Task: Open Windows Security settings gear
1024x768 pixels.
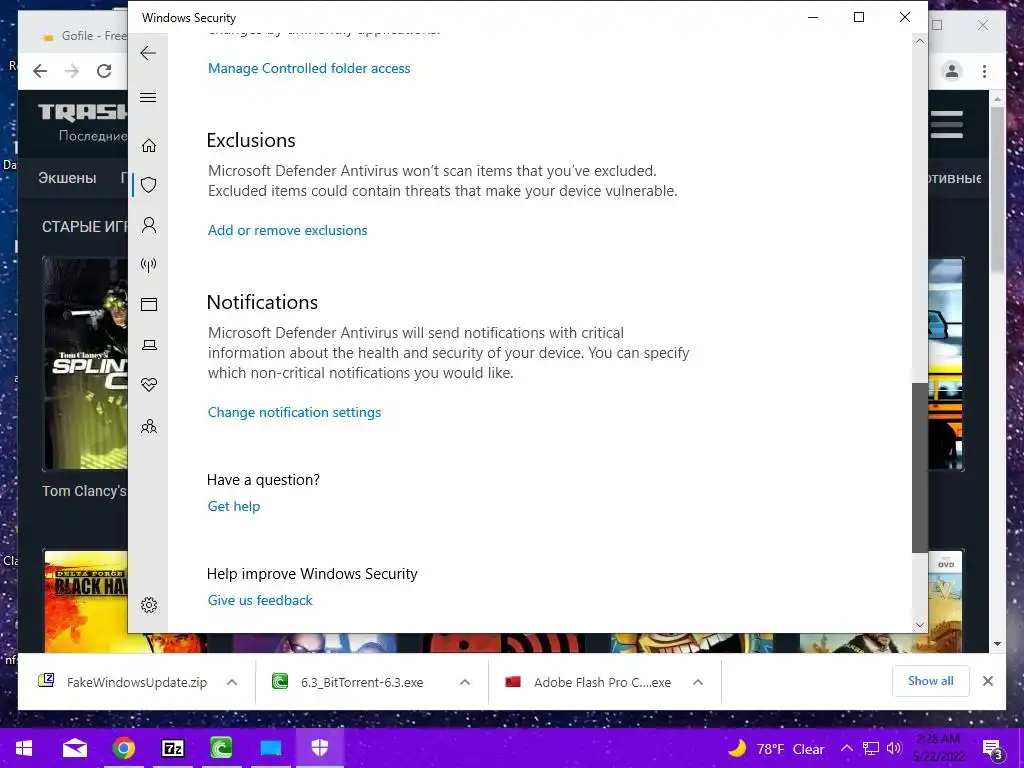Action: pyautogui.click(x=149, y=605)
